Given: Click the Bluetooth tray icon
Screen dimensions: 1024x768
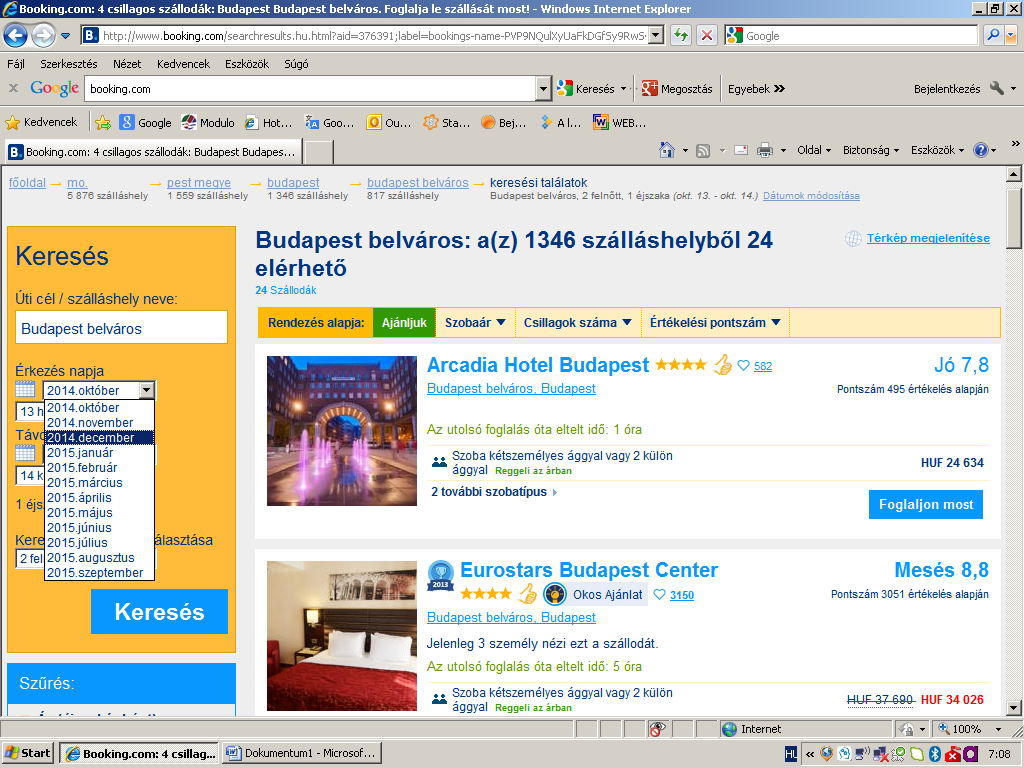Looking at the screenshot, I should tap(935, 754).
